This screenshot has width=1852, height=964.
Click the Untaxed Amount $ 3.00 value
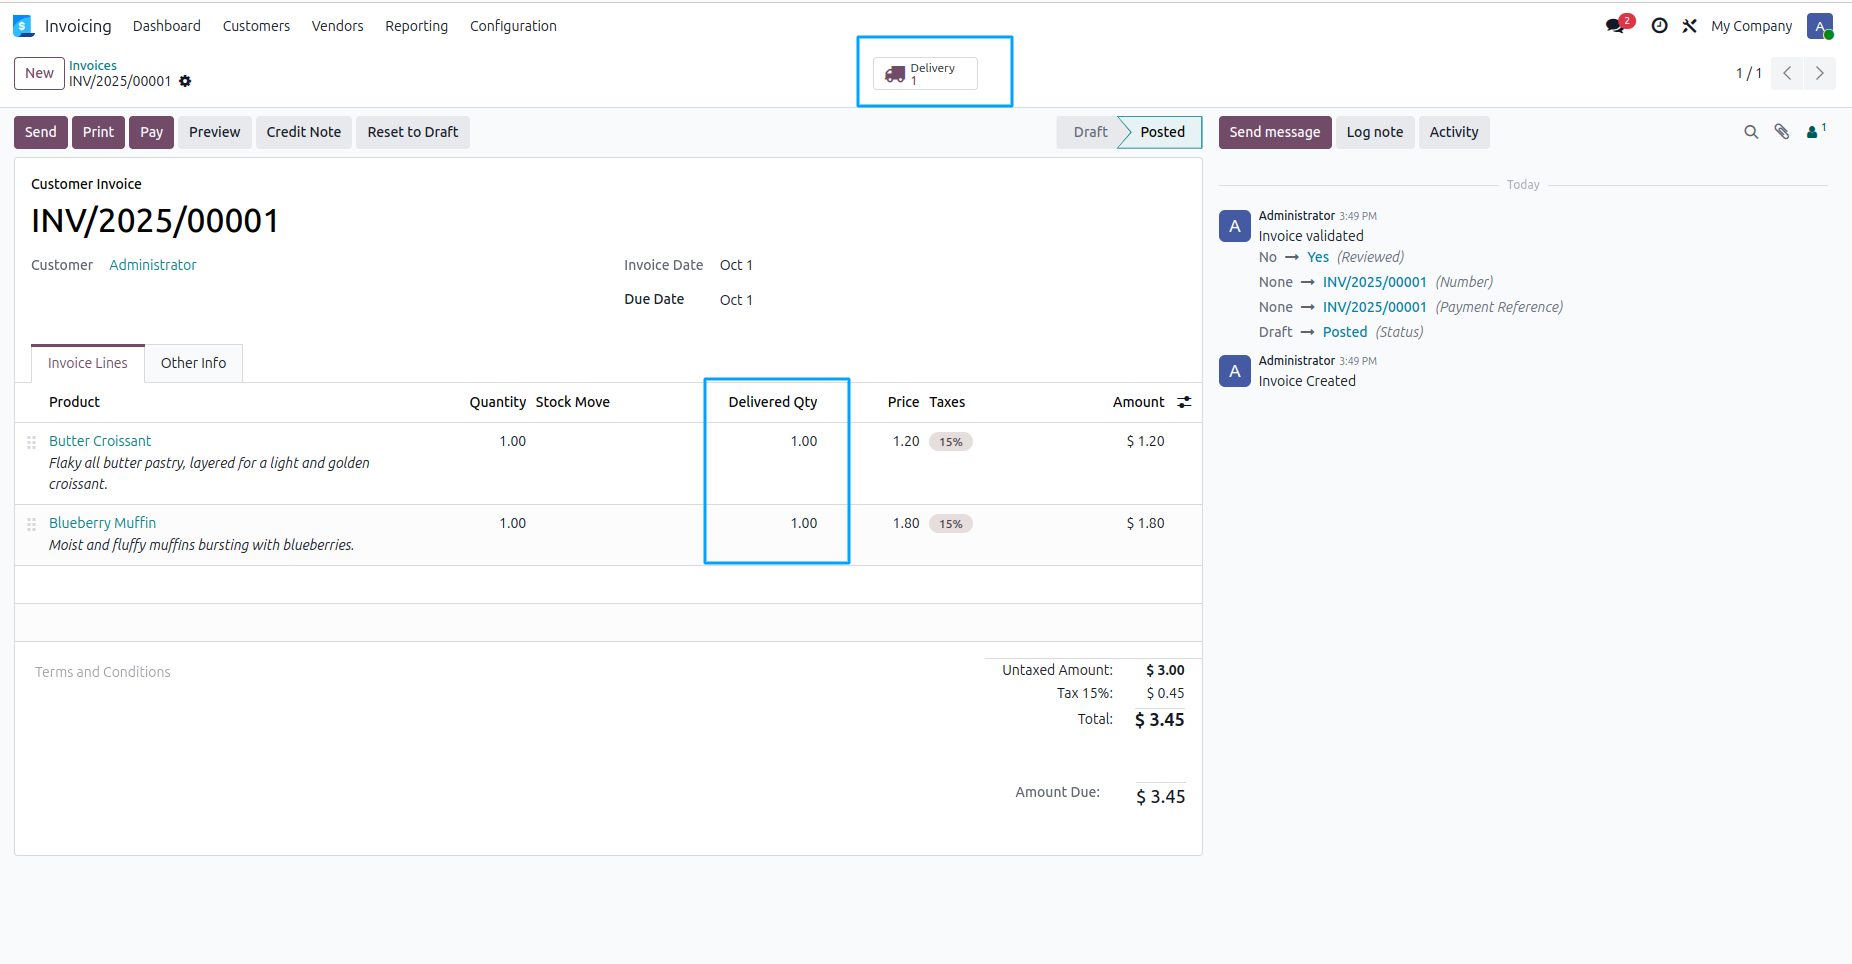[x=1165, y=670]
